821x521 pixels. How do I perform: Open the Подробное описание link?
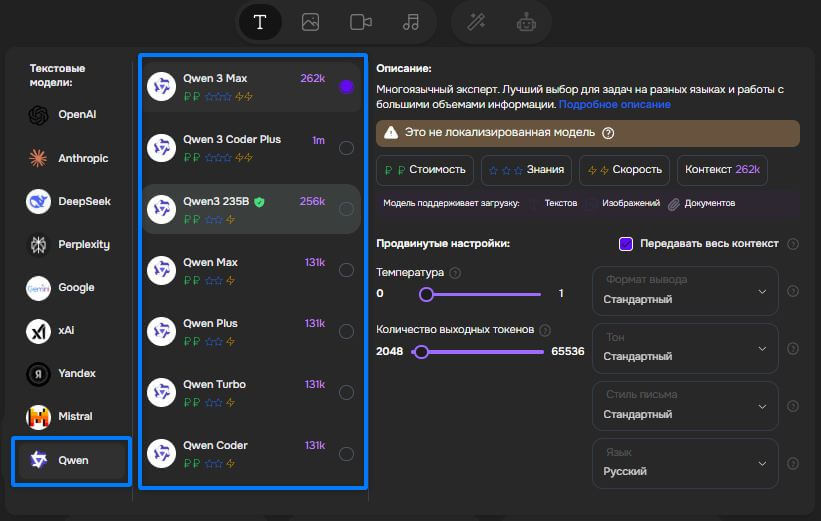pyautogui.click(x=615, y=104)
